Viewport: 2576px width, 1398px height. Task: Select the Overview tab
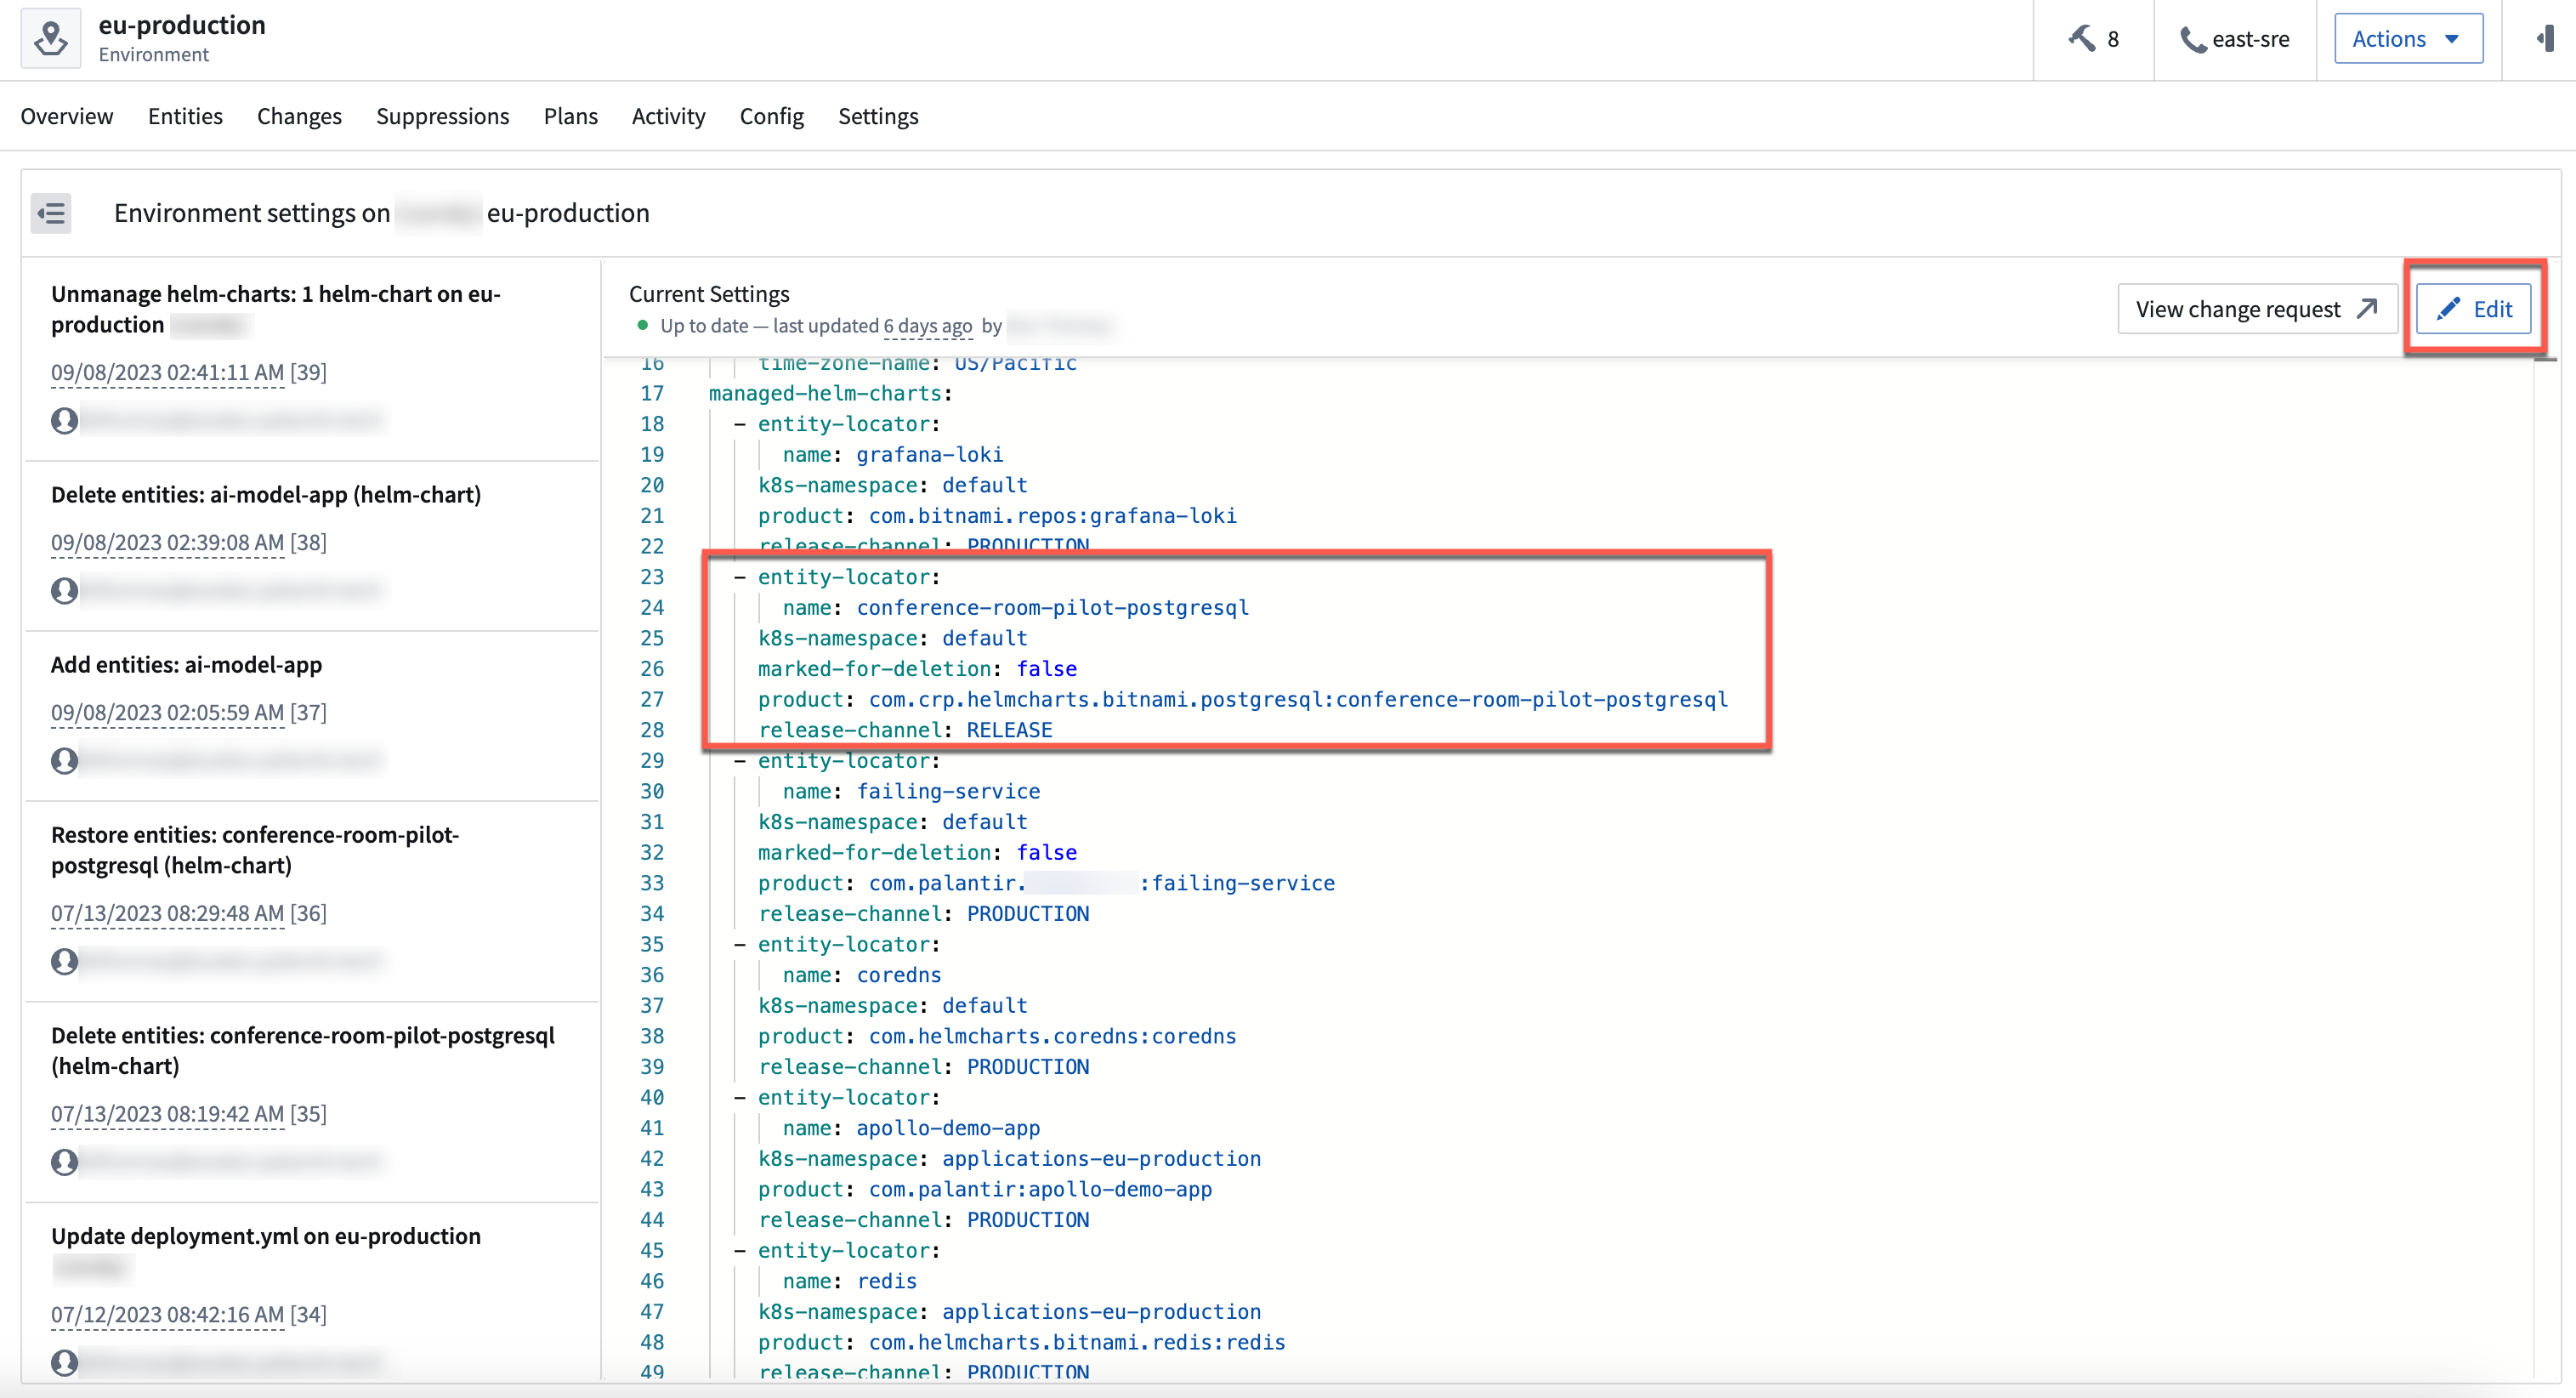coord(64,116)
